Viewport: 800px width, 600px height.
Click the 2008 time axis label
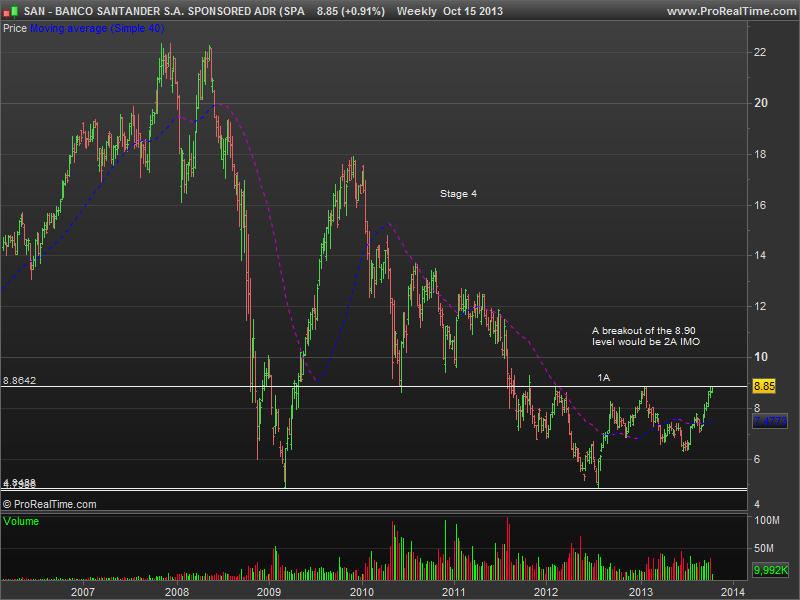click(x=177, y=592)
